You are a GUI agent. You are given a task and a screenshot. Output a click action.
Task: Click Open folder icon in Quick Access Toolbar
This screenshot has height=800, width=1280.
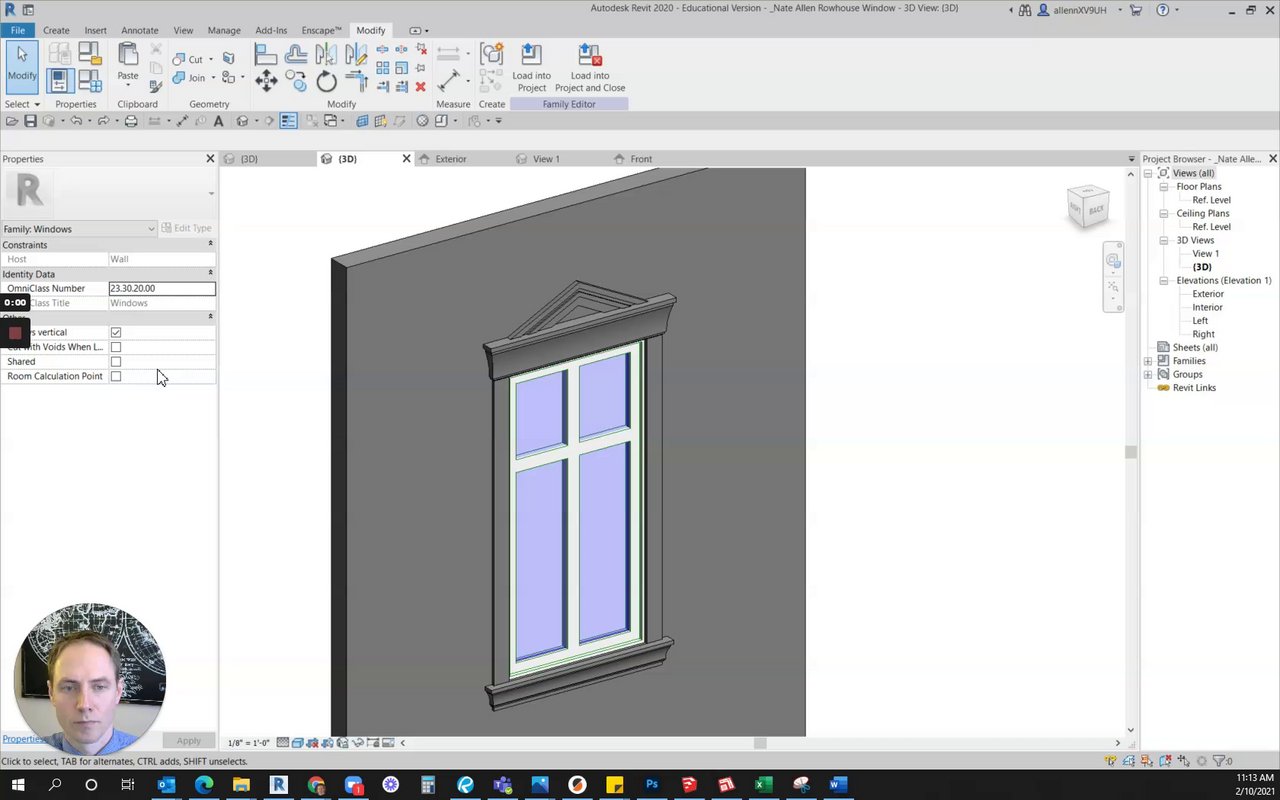point(11,121)
